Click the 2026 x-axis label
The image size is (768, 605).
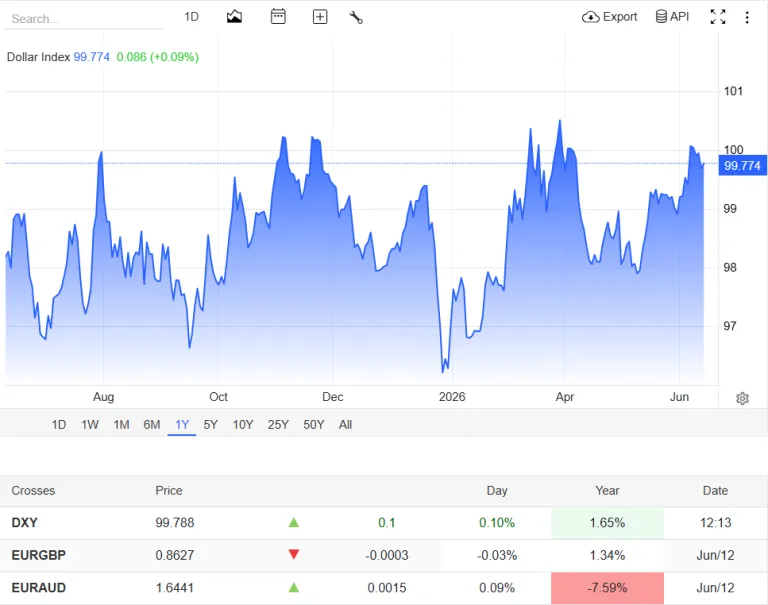[452, 396]
